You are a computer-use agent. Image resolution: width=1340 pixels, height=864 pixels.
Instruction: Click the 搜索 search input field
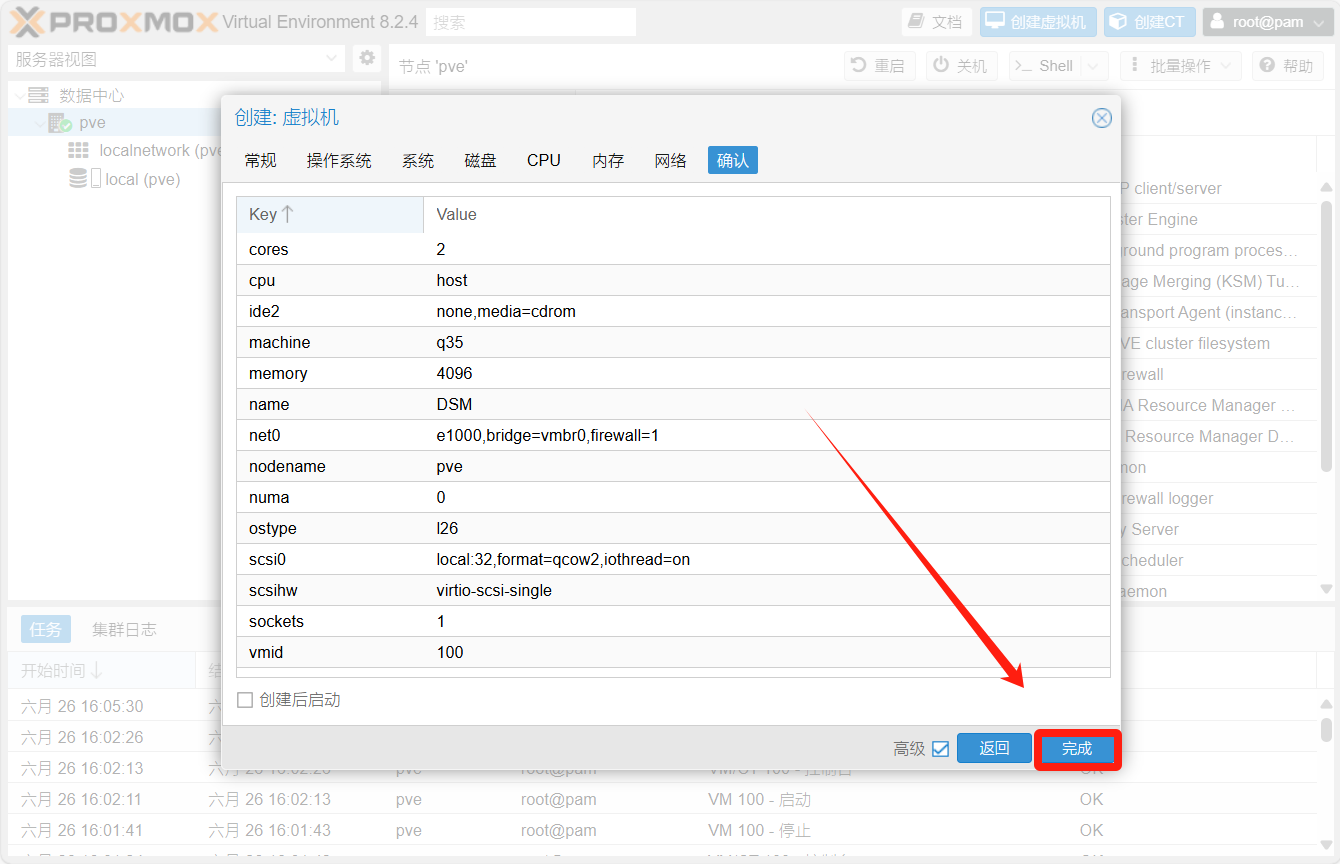coord(530,22)
